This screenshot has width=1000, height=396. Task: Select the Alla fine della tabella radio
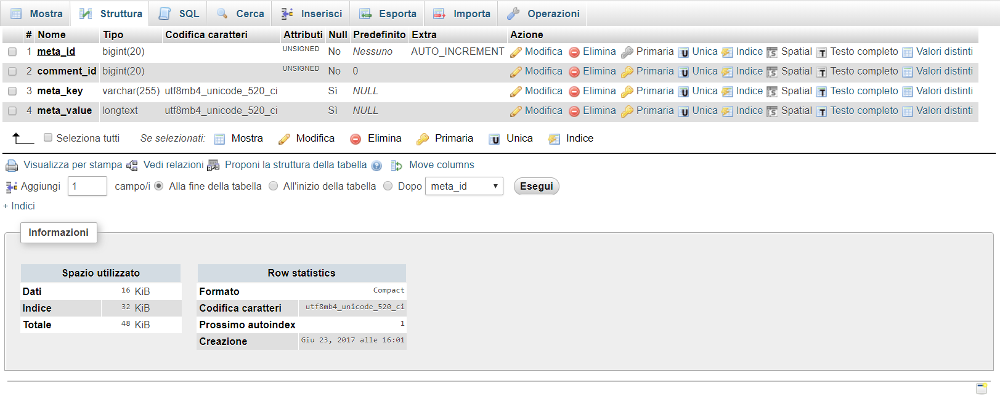(x=159, y=187)
